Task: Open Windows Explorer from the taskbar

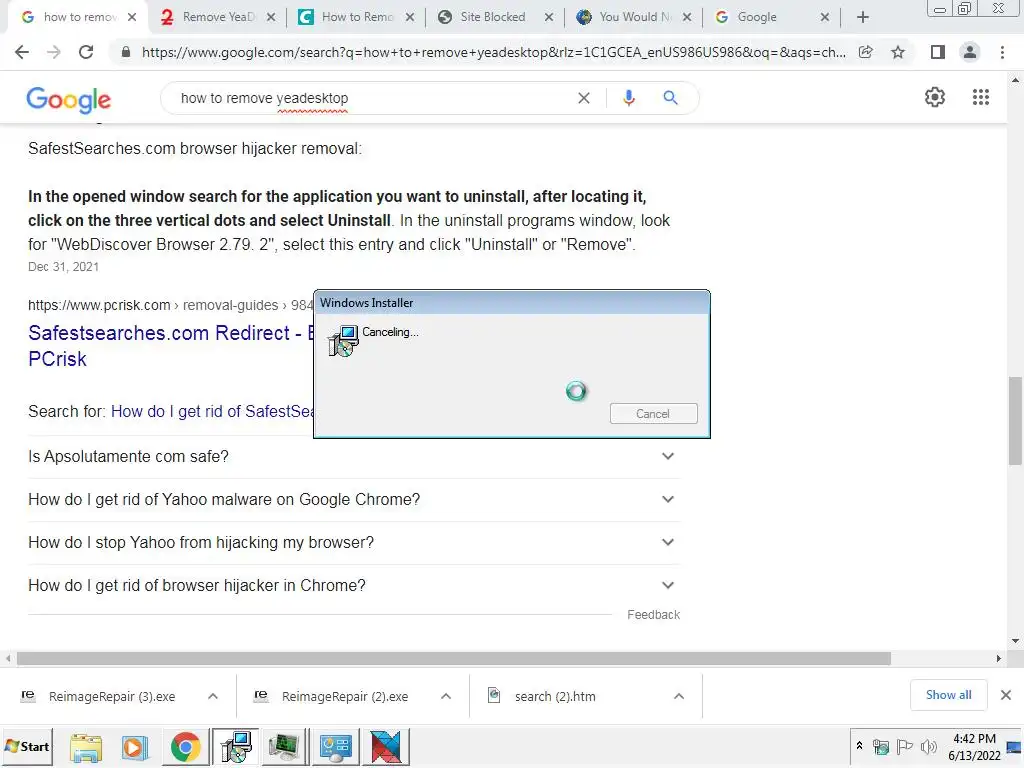Action: [x=86, y=747]
